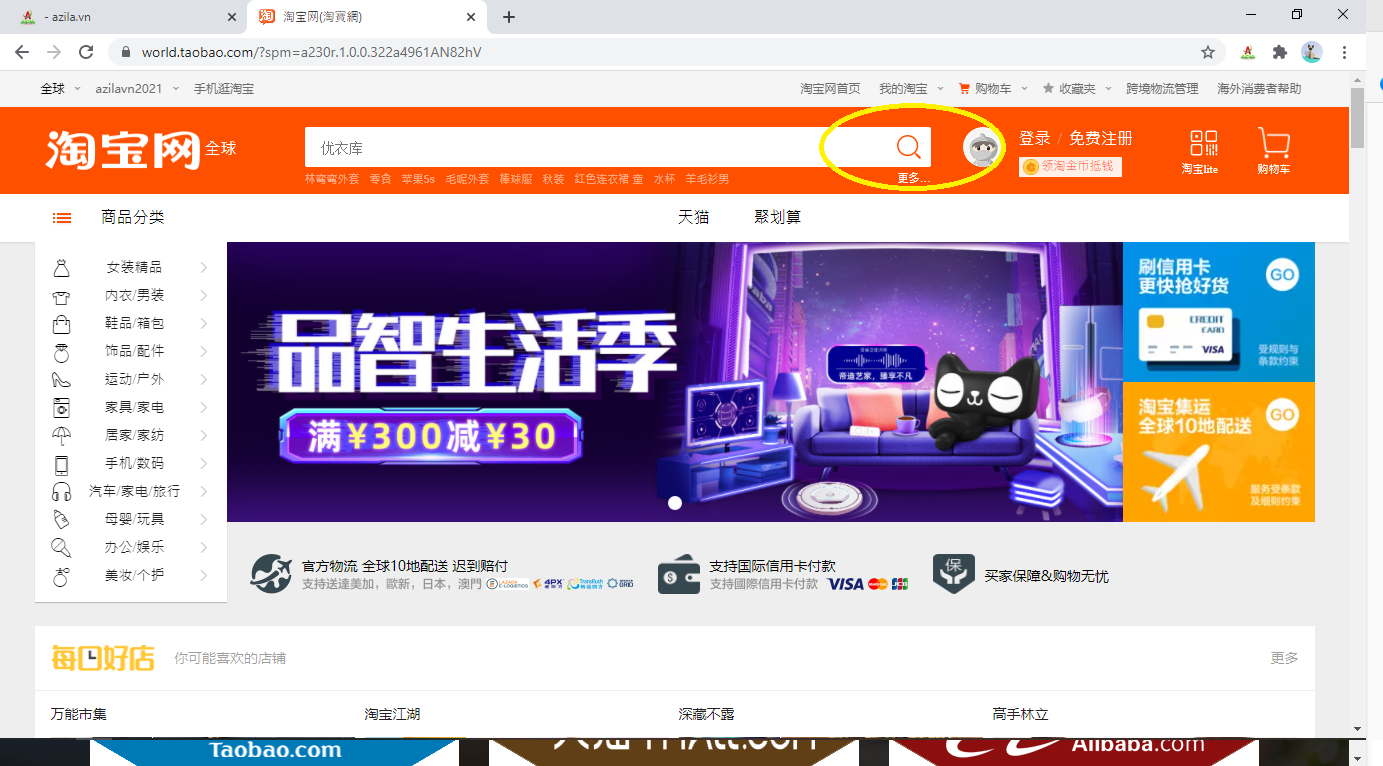Click the page vertical scrollbar thumb
The image size is (1383, 766).
tap(1357, 117)
